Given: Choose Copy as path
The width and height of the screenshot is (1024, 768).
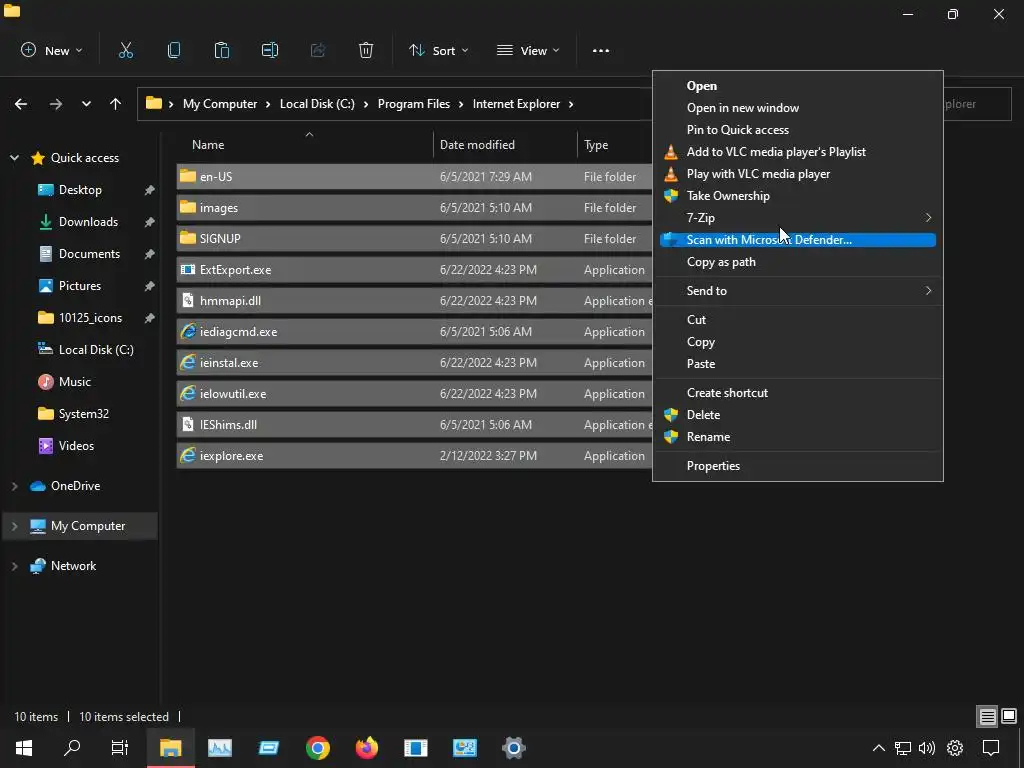Looking at the screenshot, I should tap(798, 262).
